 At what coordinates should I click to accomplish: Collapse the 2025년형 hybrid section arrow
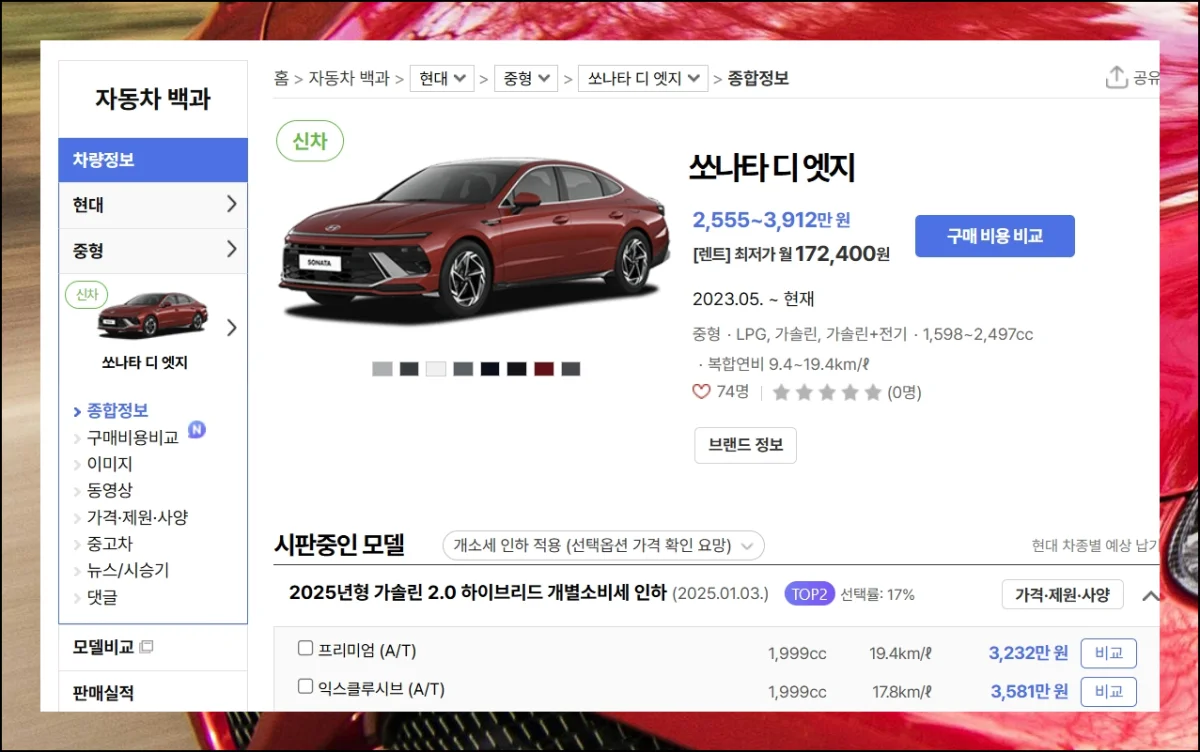[1150, 595]
